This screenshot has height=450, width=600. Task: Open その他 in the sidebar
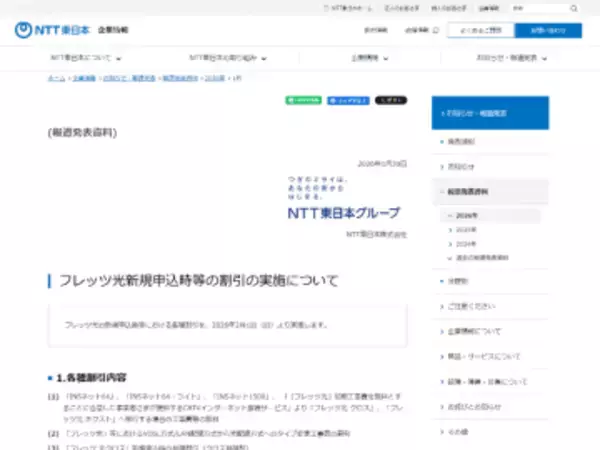(490, 432)
